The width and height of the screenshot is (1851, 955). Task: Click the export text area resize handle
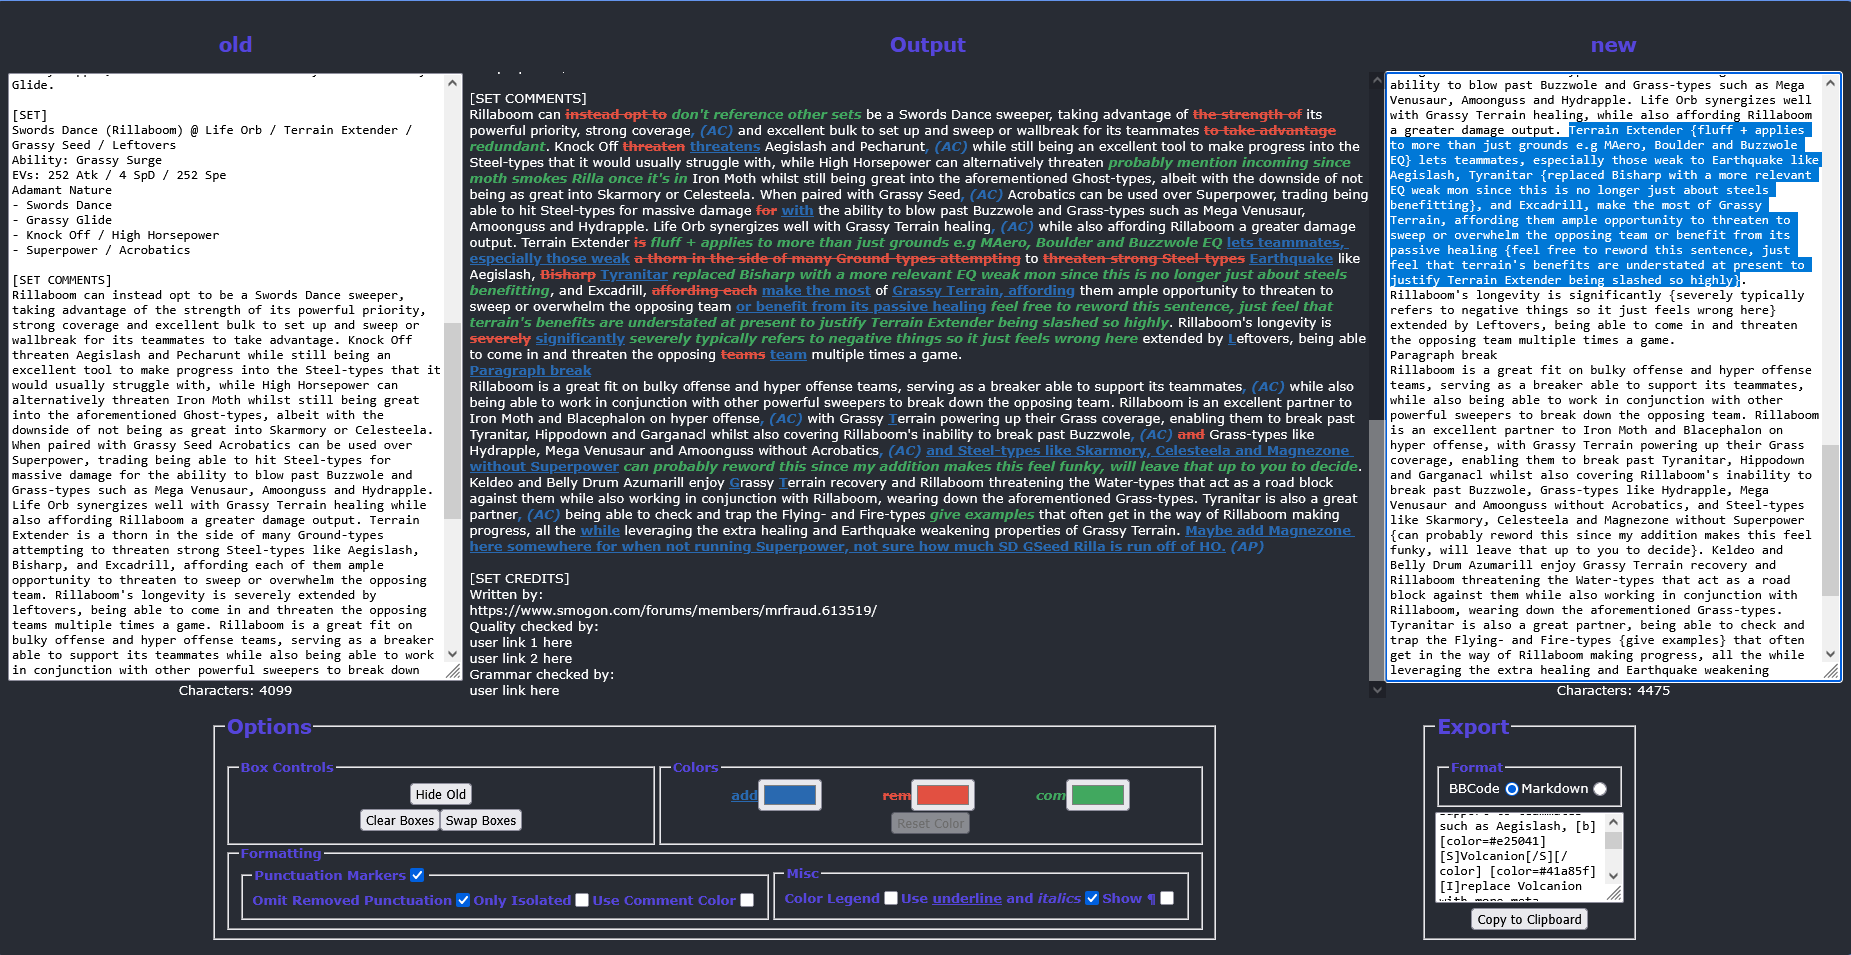point(1613,894)
